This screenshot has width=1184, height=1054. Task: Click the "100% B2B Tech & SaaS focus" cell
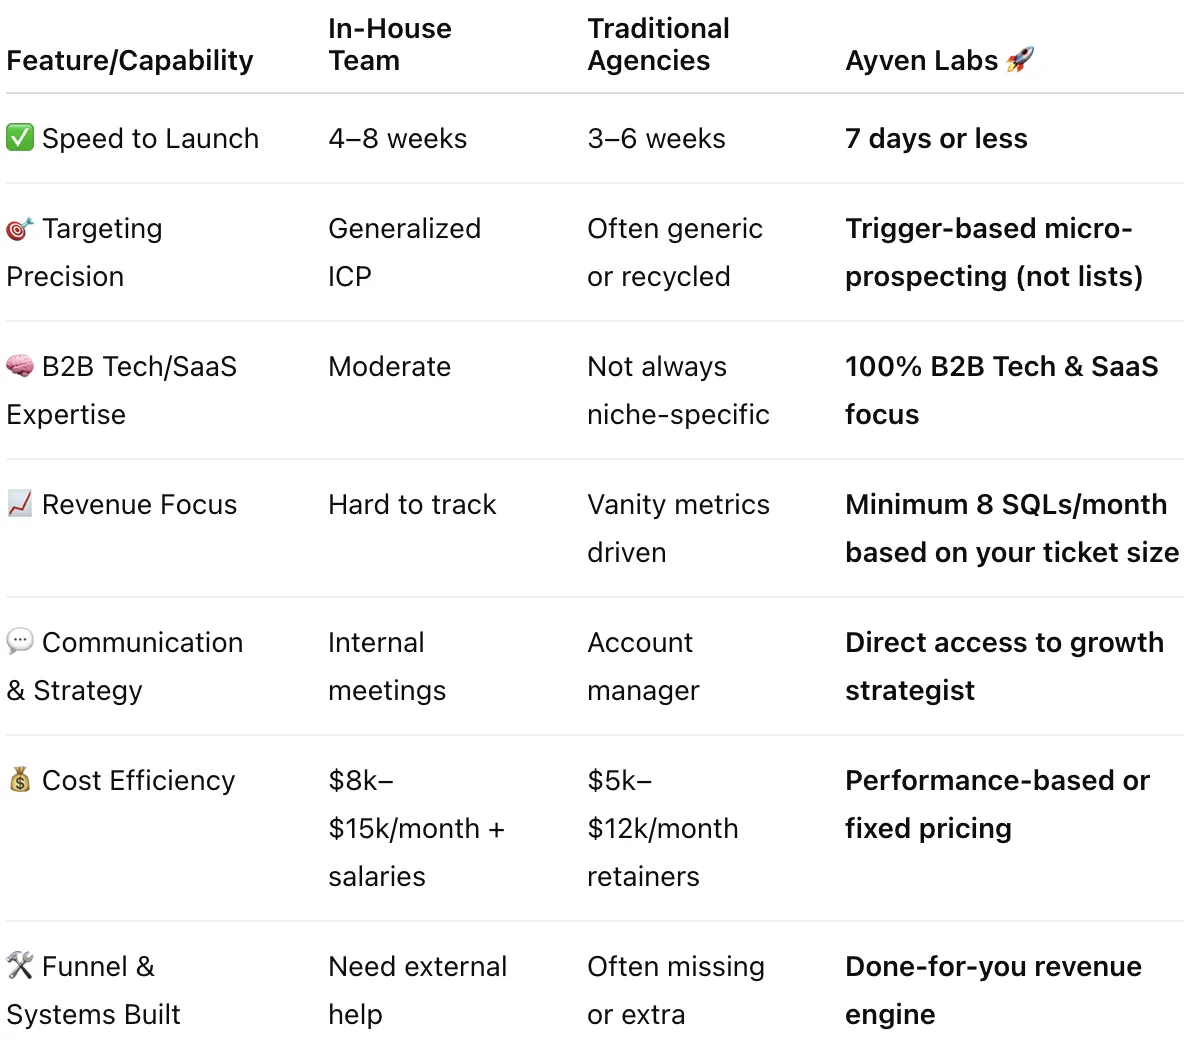(1001, 390)
